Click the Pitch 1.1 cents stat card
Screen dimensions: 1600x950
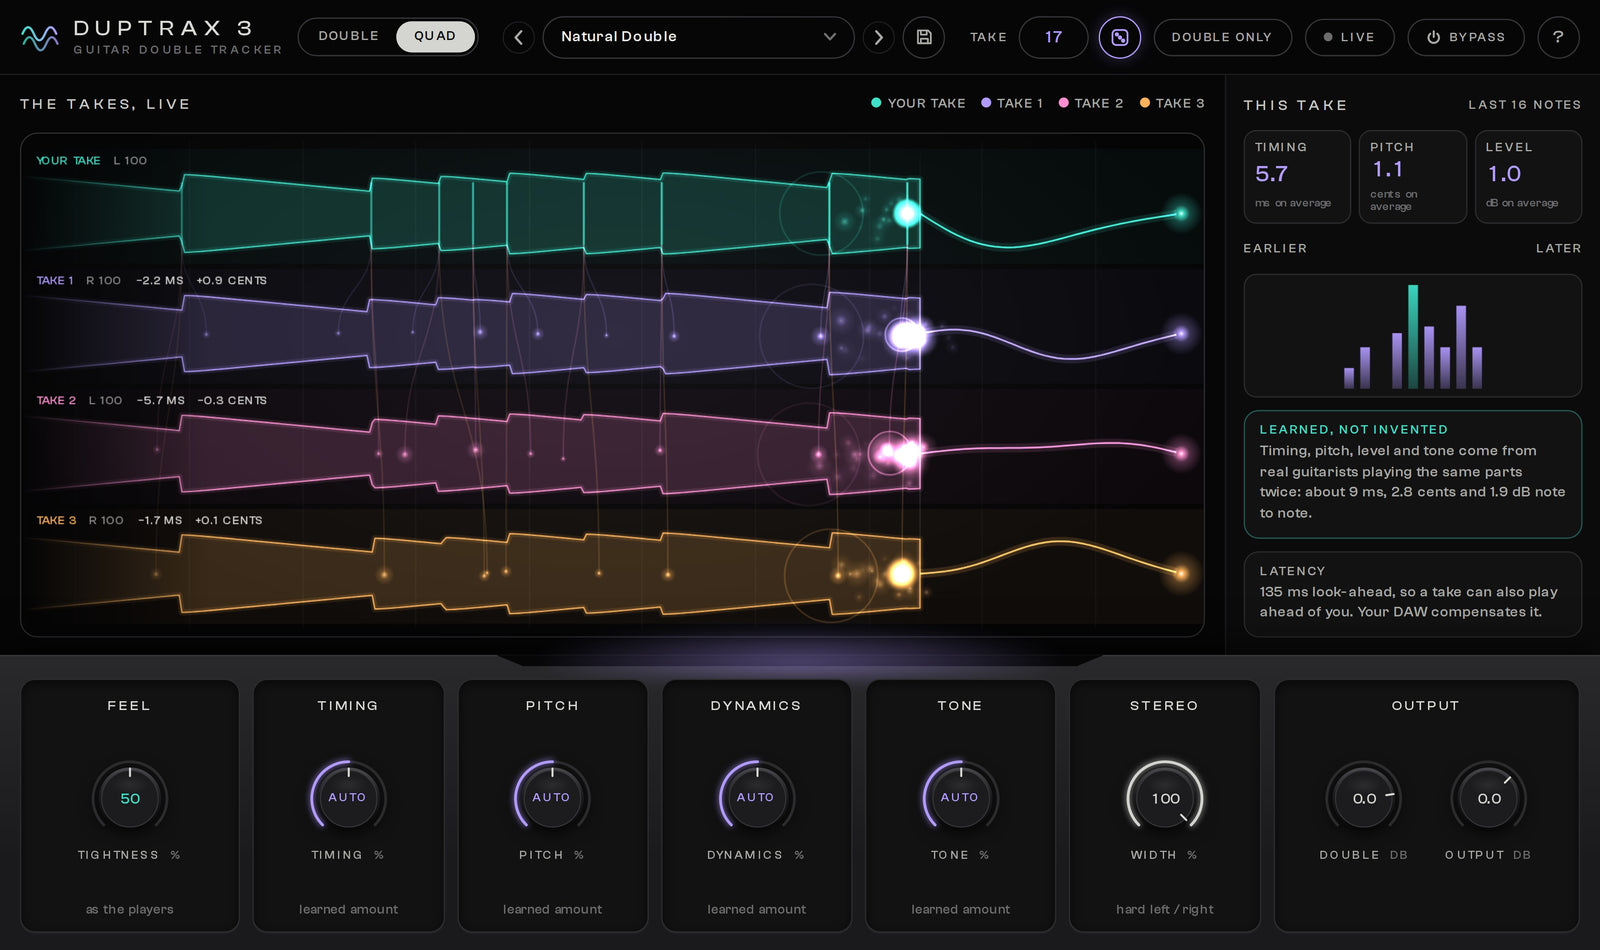[1412, 176]
